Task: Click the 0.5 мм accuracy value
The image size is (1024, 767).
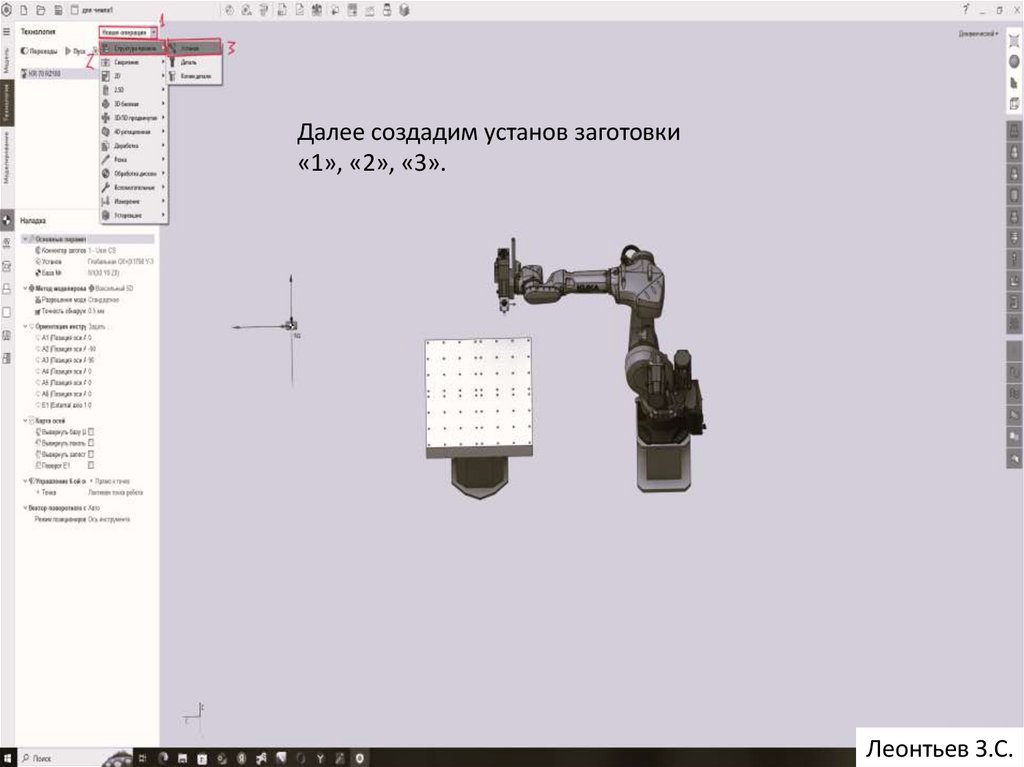Action: coord(96,311)
